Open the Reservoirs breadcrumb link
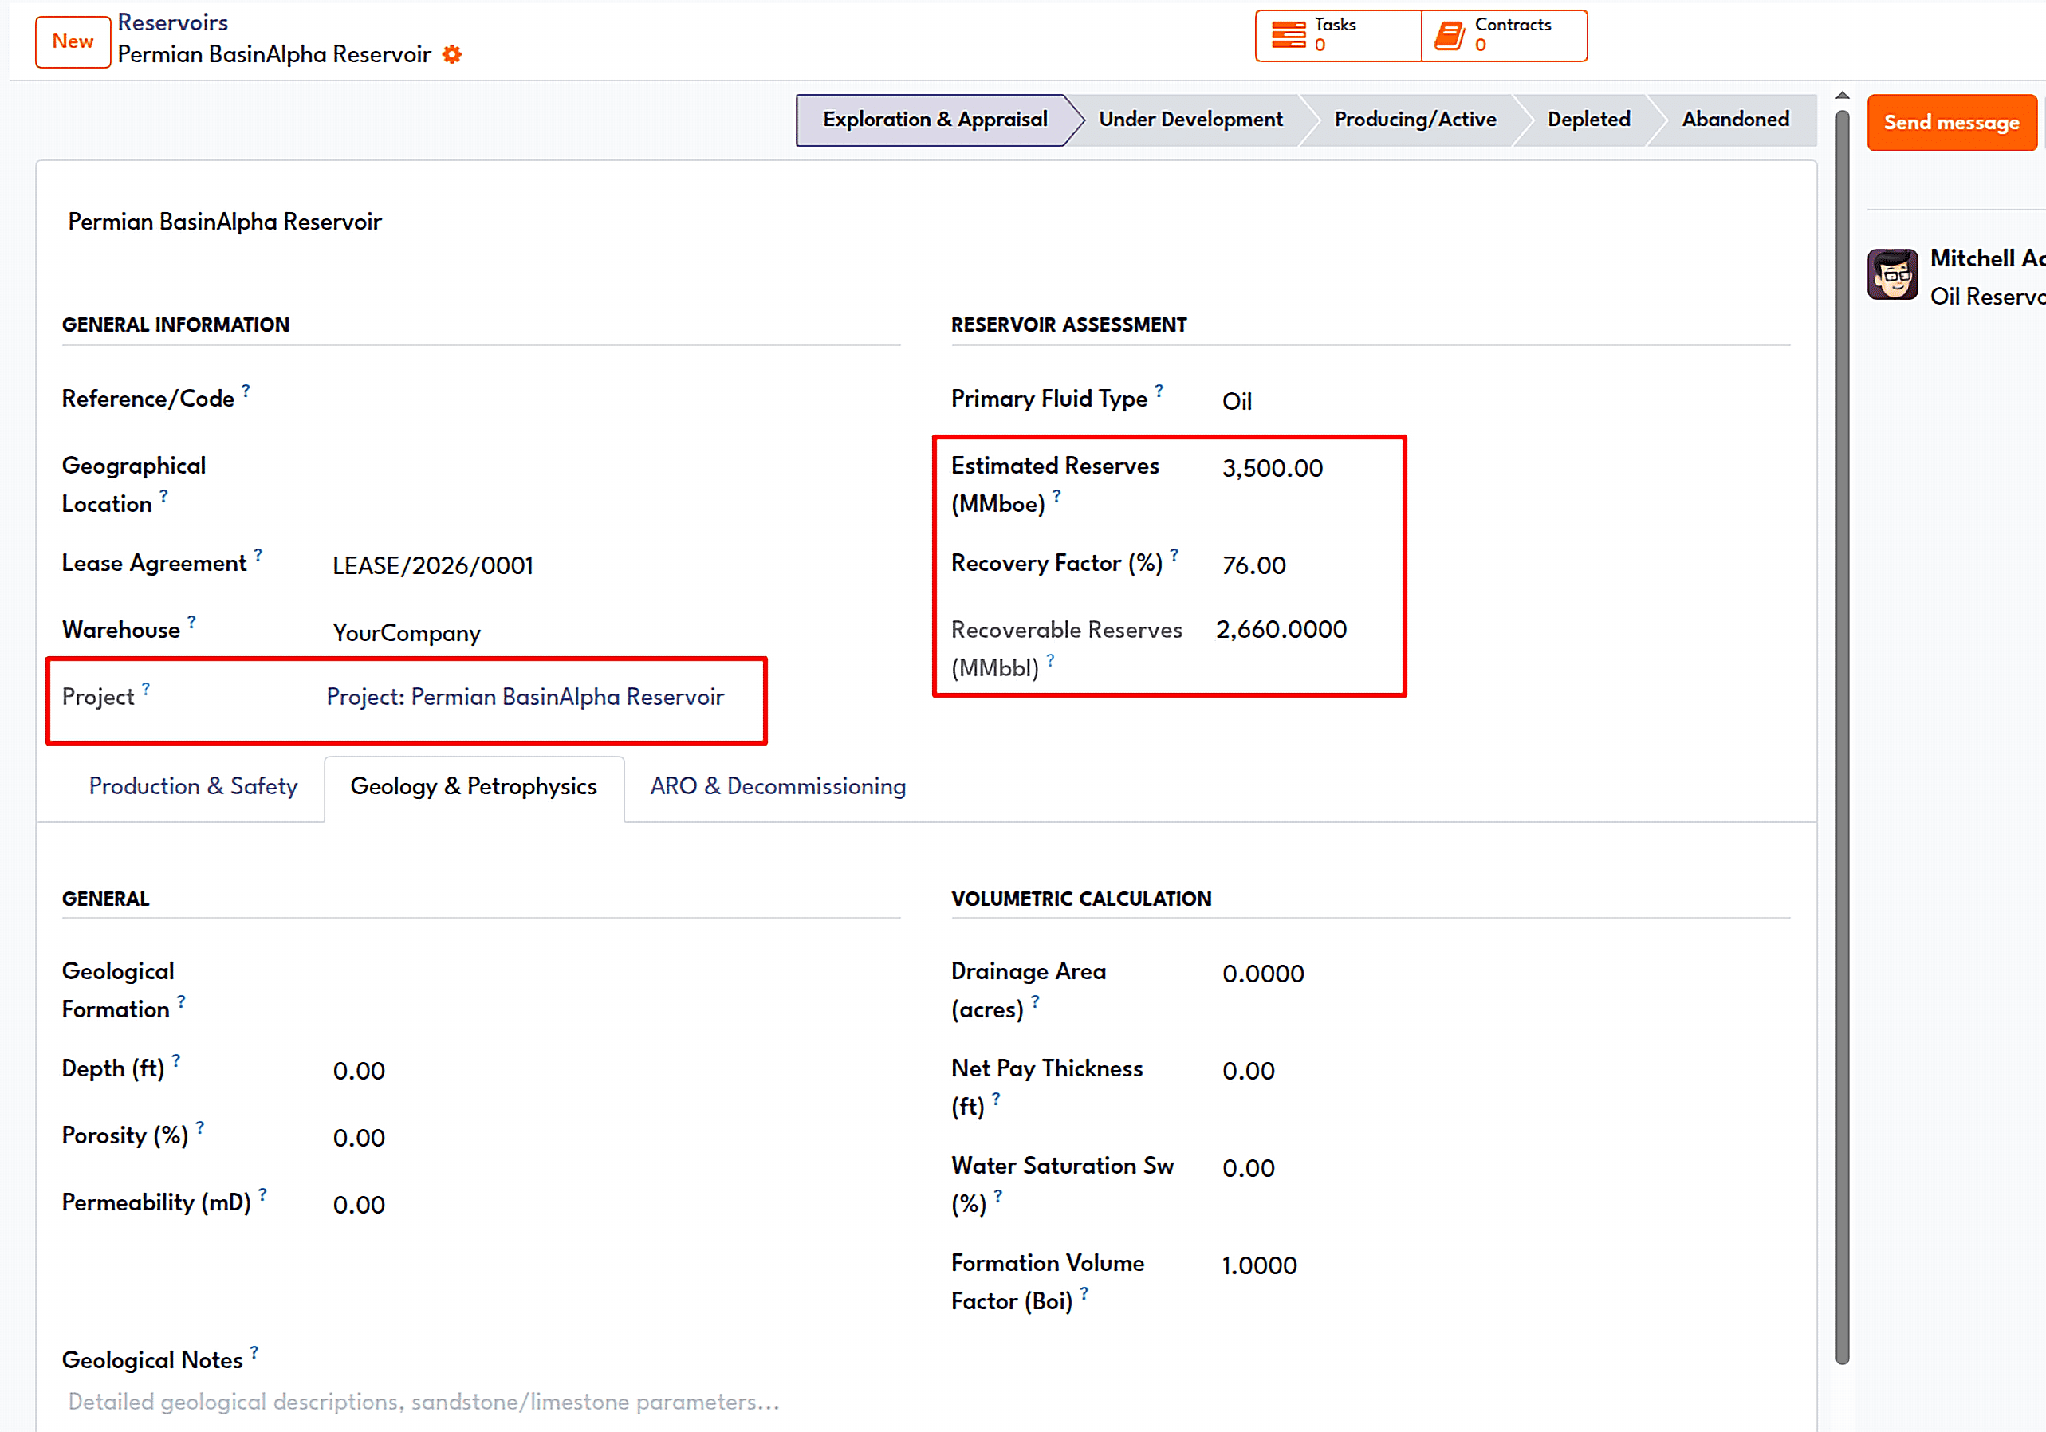The width and height of the screenshot is (2046, 1432). pyautogui.click(x=173, y=22)
